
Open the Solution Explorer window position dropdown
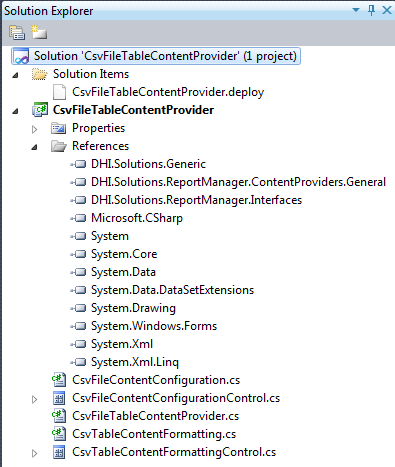tap(356, 10)
